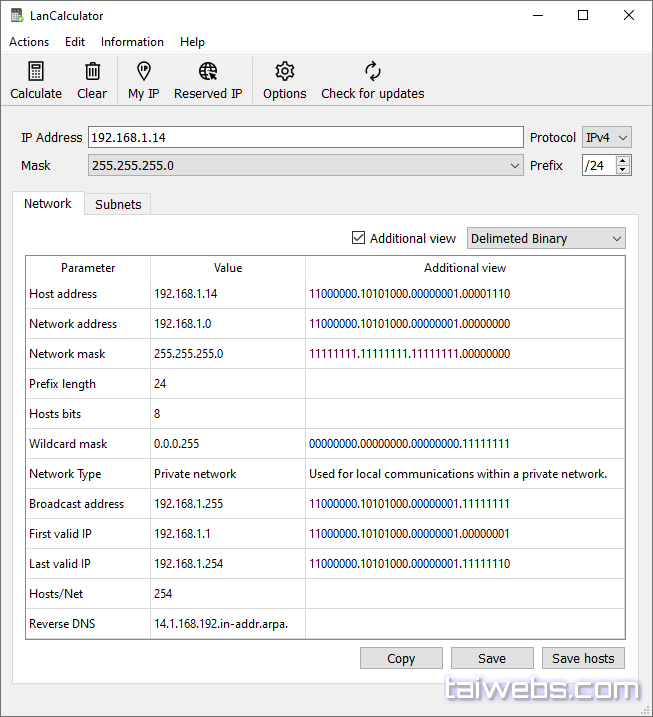This screenshot has width=653, height=717.
Task: Open the Options gear icon
Action: (285, 72)
